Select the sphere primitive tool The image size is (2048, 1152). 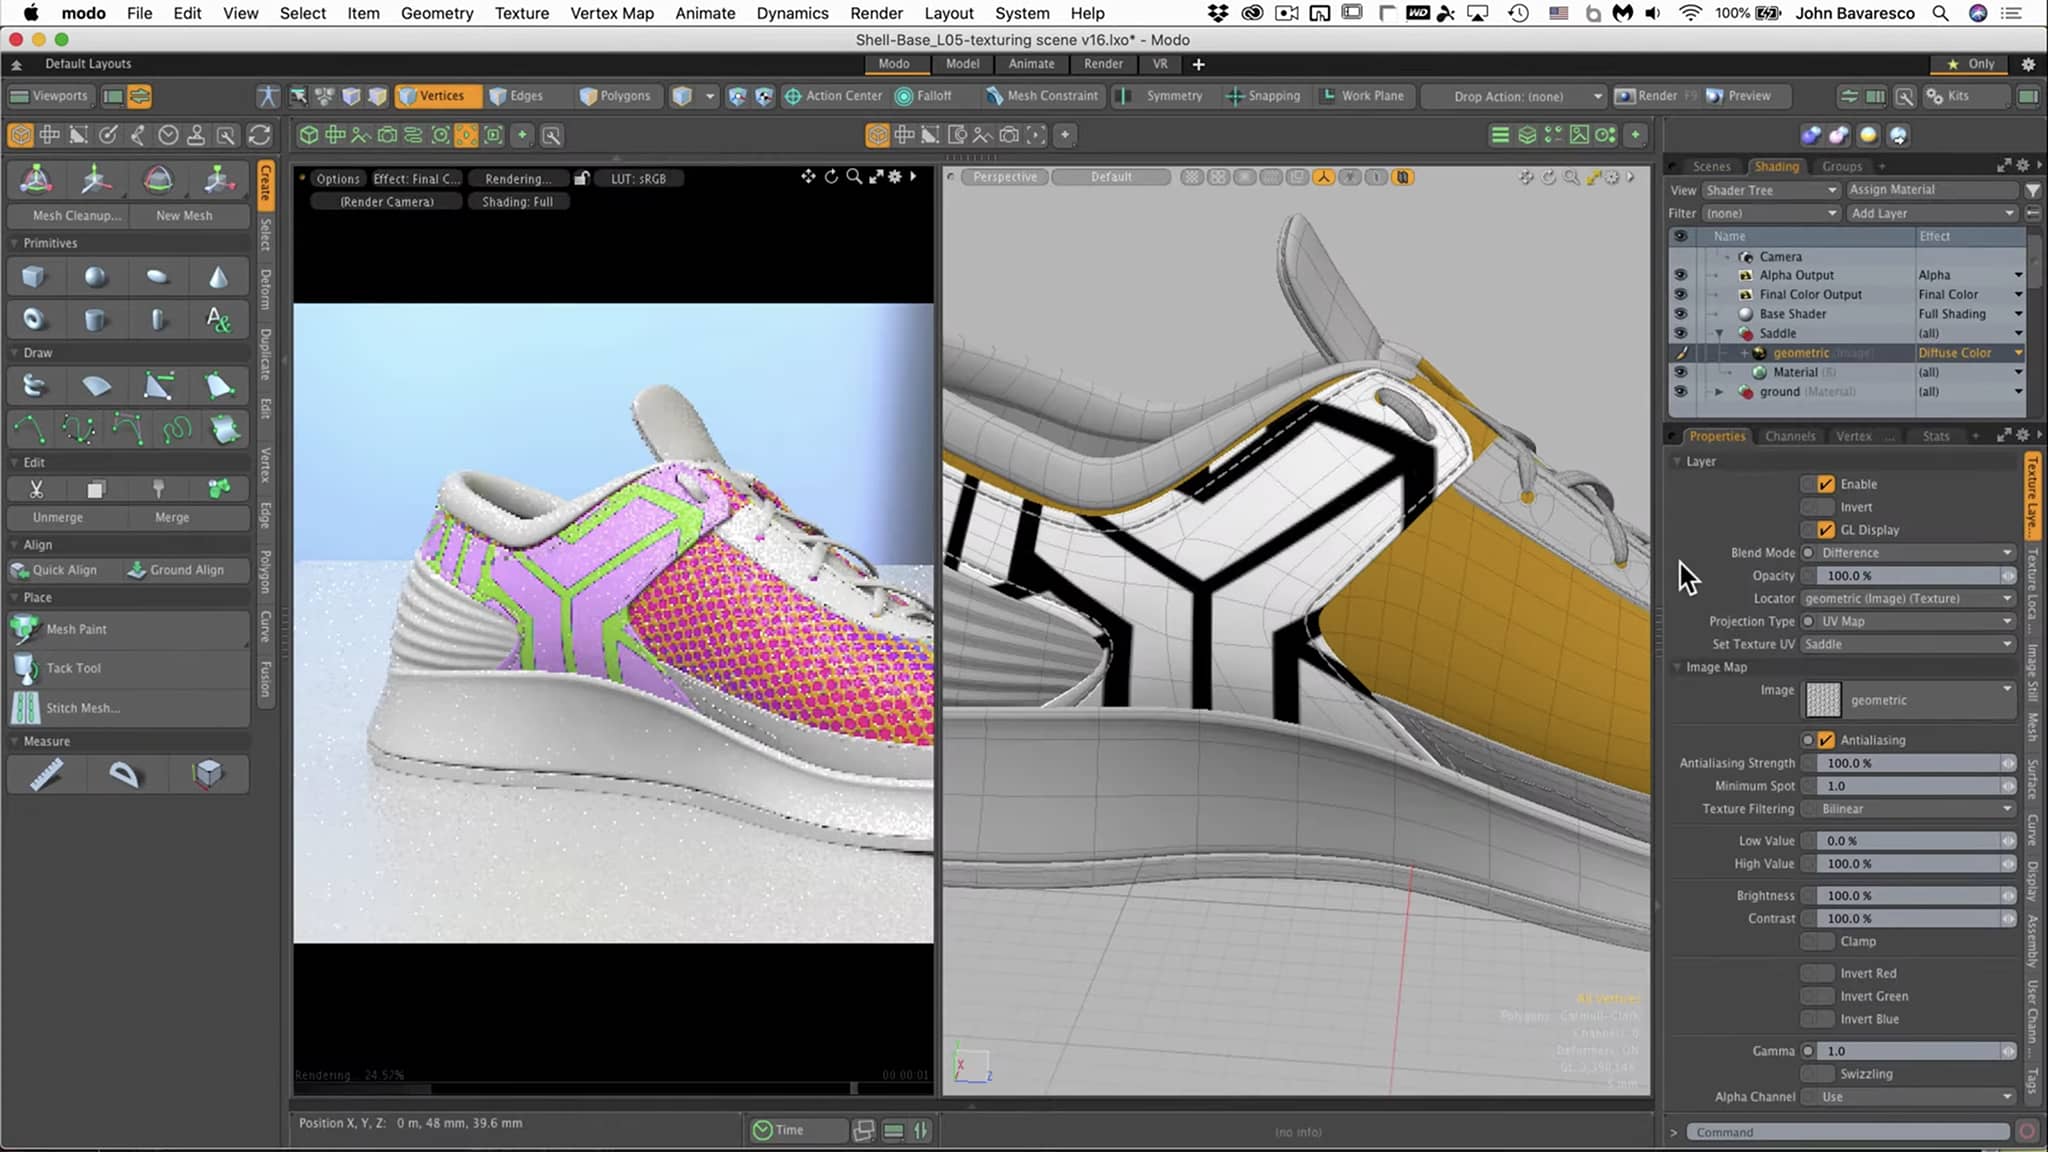[96, 277]
